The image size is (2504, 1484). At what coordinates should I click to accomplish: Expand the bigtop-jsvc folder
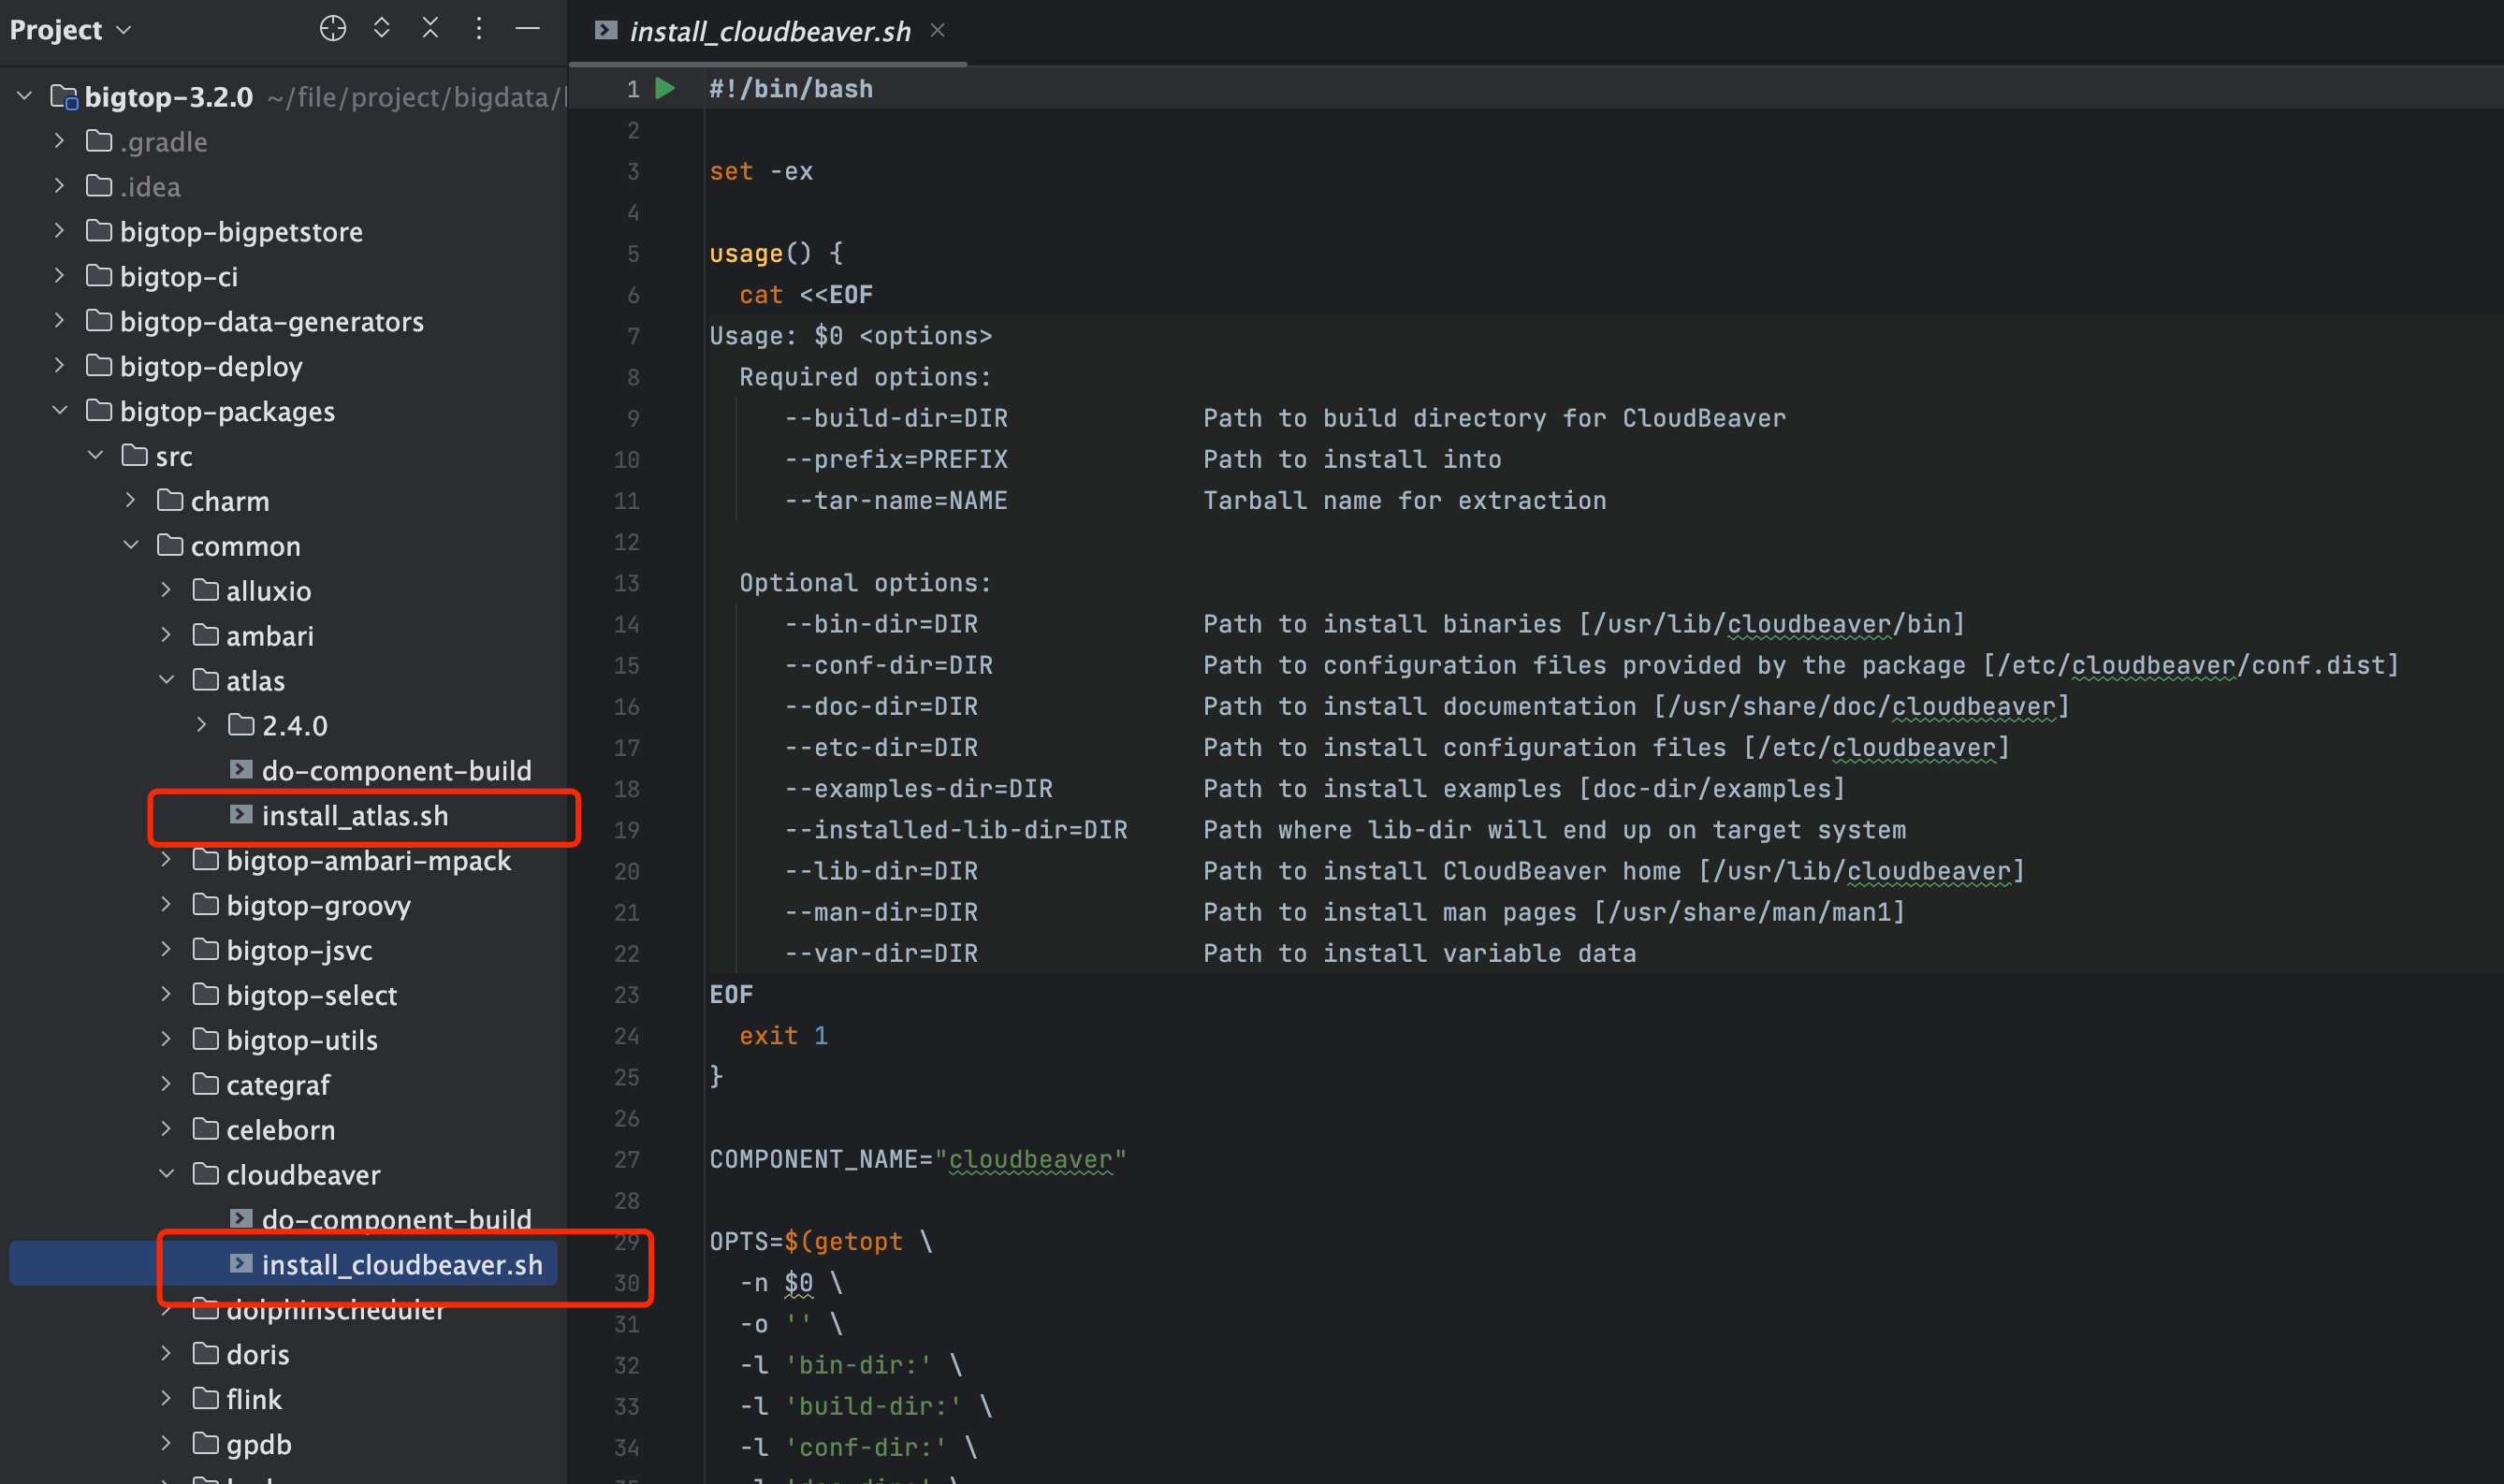coord(167,950)
